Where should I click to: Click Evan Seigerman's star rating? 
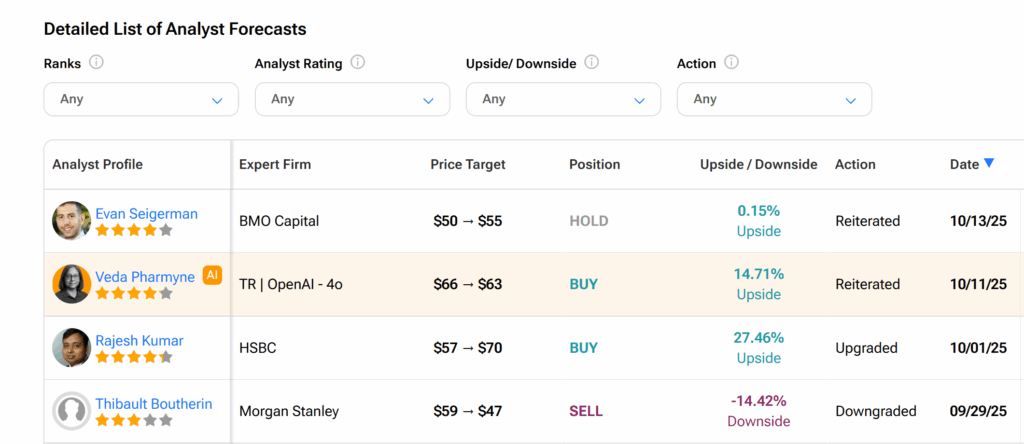134,230
